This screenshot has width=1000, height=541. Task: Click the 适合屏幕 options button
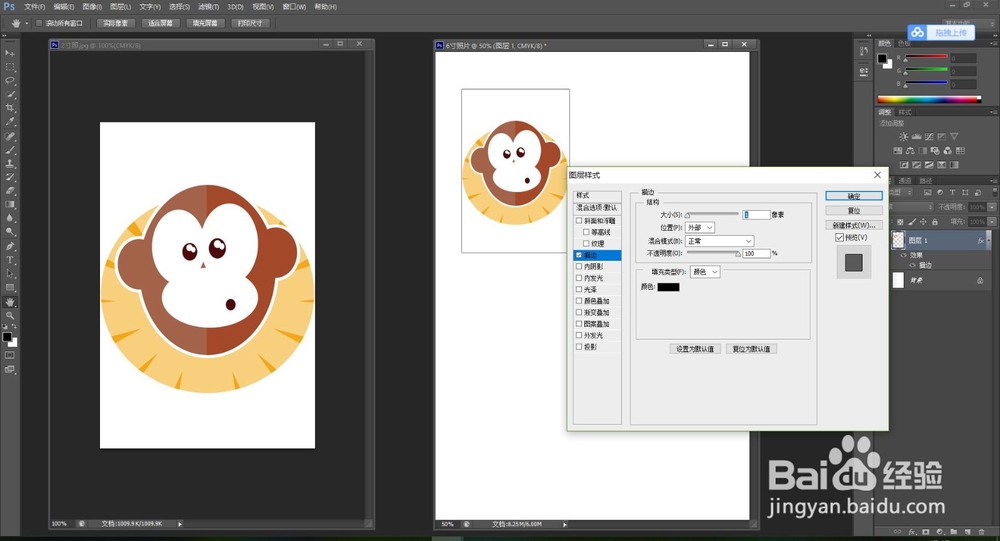tap(160, 23)
